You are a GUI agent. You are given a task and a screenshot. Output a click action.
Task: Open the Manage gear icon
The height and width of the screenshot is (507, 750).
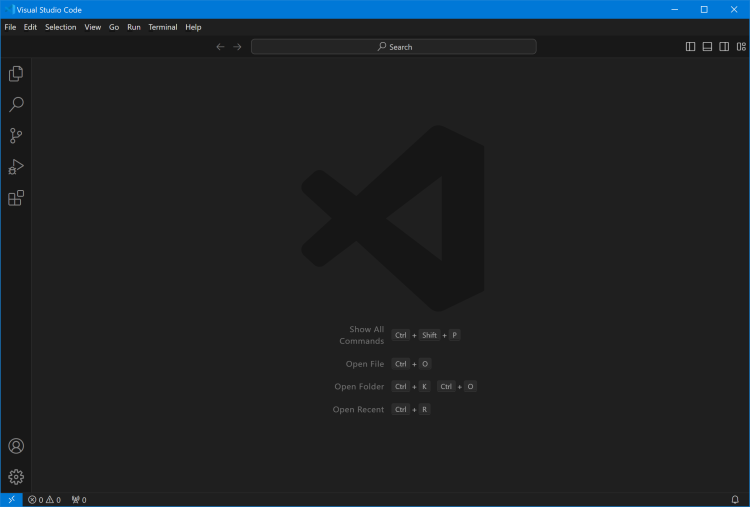click(16, 477)
